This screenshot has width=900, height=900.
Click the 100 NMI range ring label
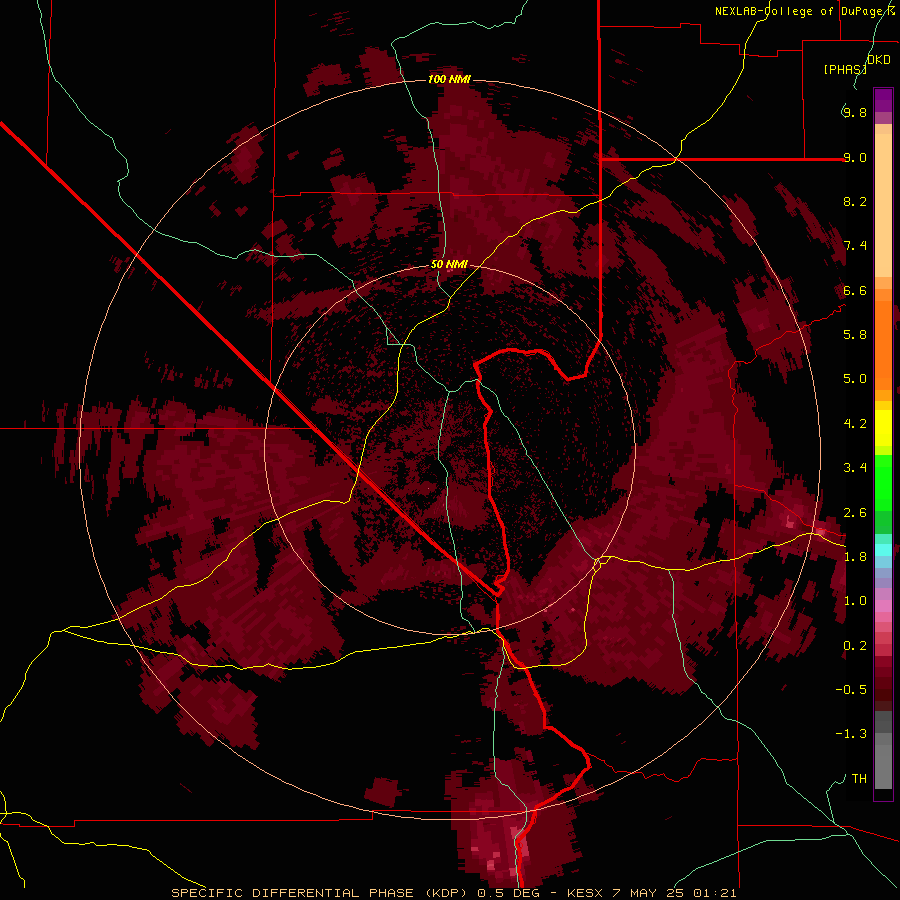pyautogui.click(x=449, y=79)
